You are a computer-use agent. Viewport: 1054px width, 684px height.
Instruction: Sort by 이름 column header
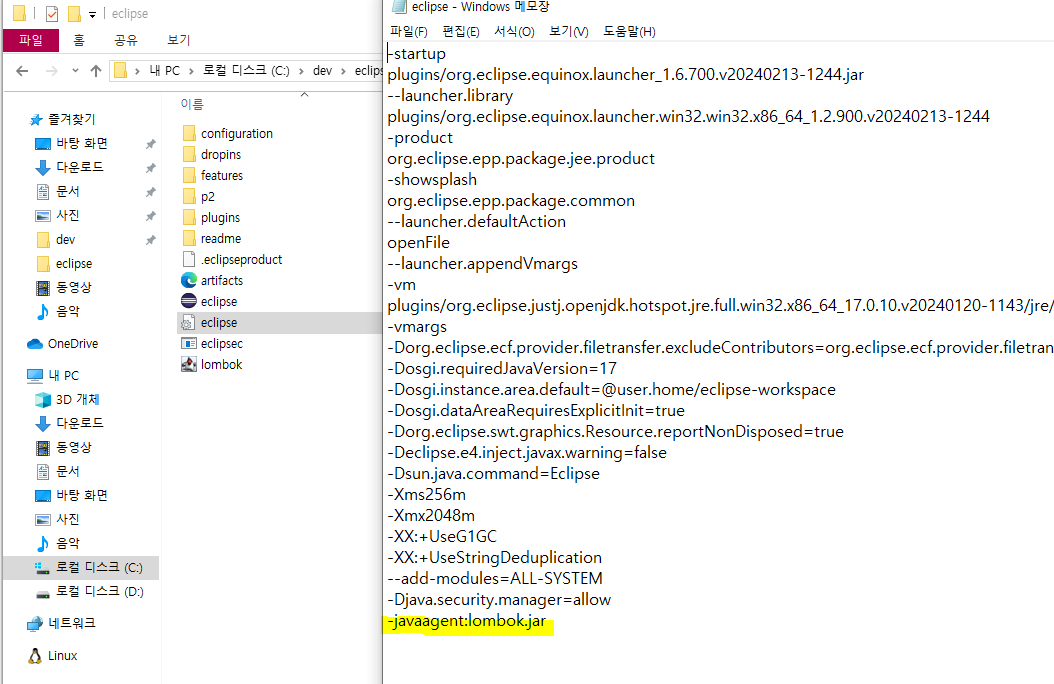[192, 104]
